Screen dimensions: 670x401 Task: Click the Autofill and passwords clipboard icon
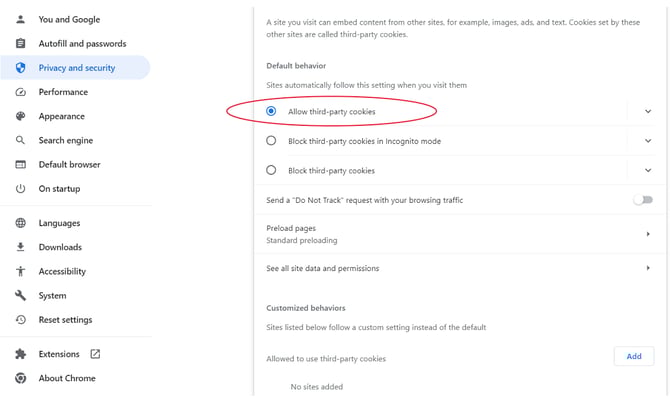pos(20,44)
